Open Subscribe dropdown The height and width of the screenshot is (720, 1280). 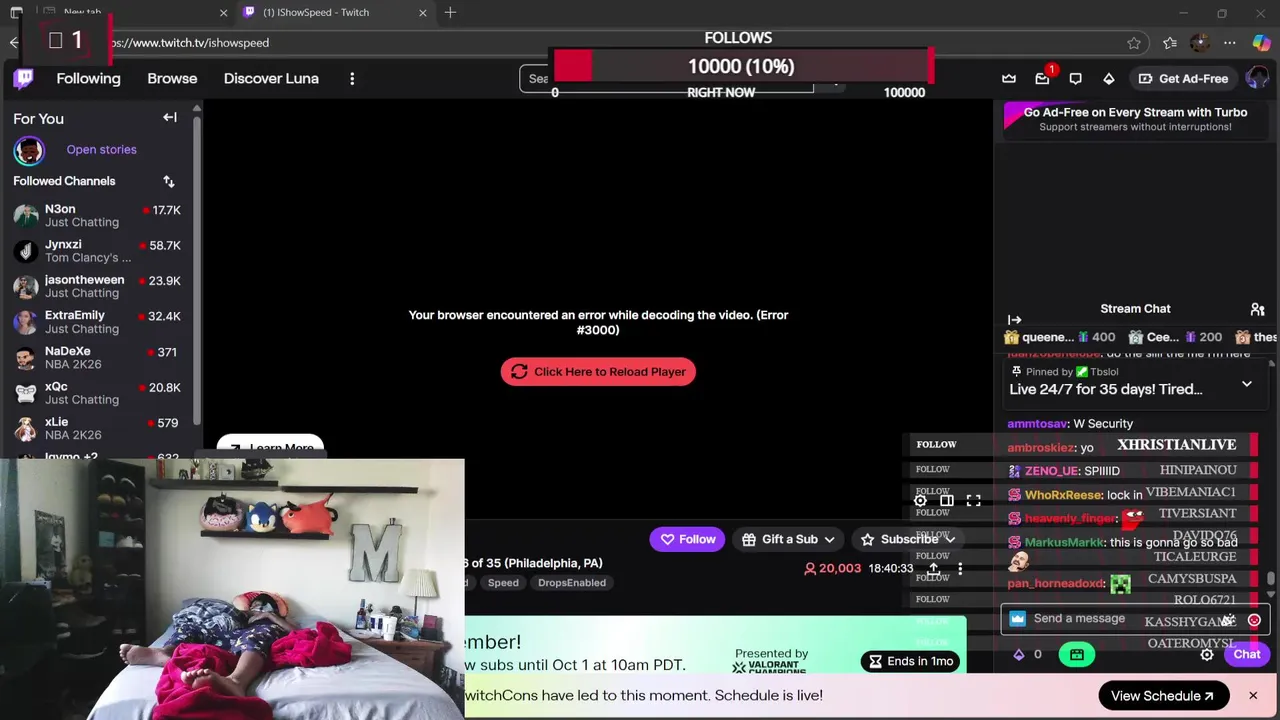tap(909, 539)
